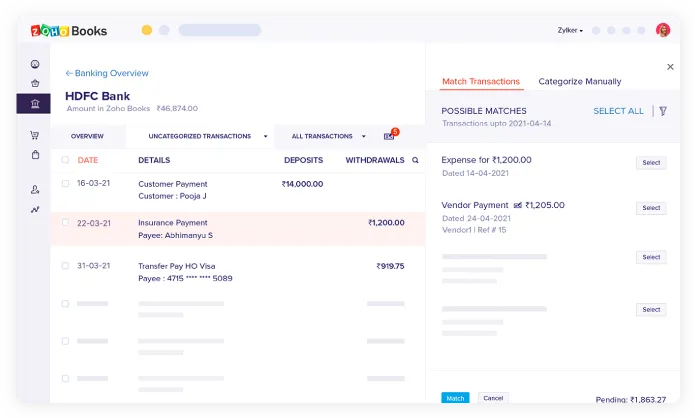
Task: Open the reports graph icon
Action: [35, 209]
